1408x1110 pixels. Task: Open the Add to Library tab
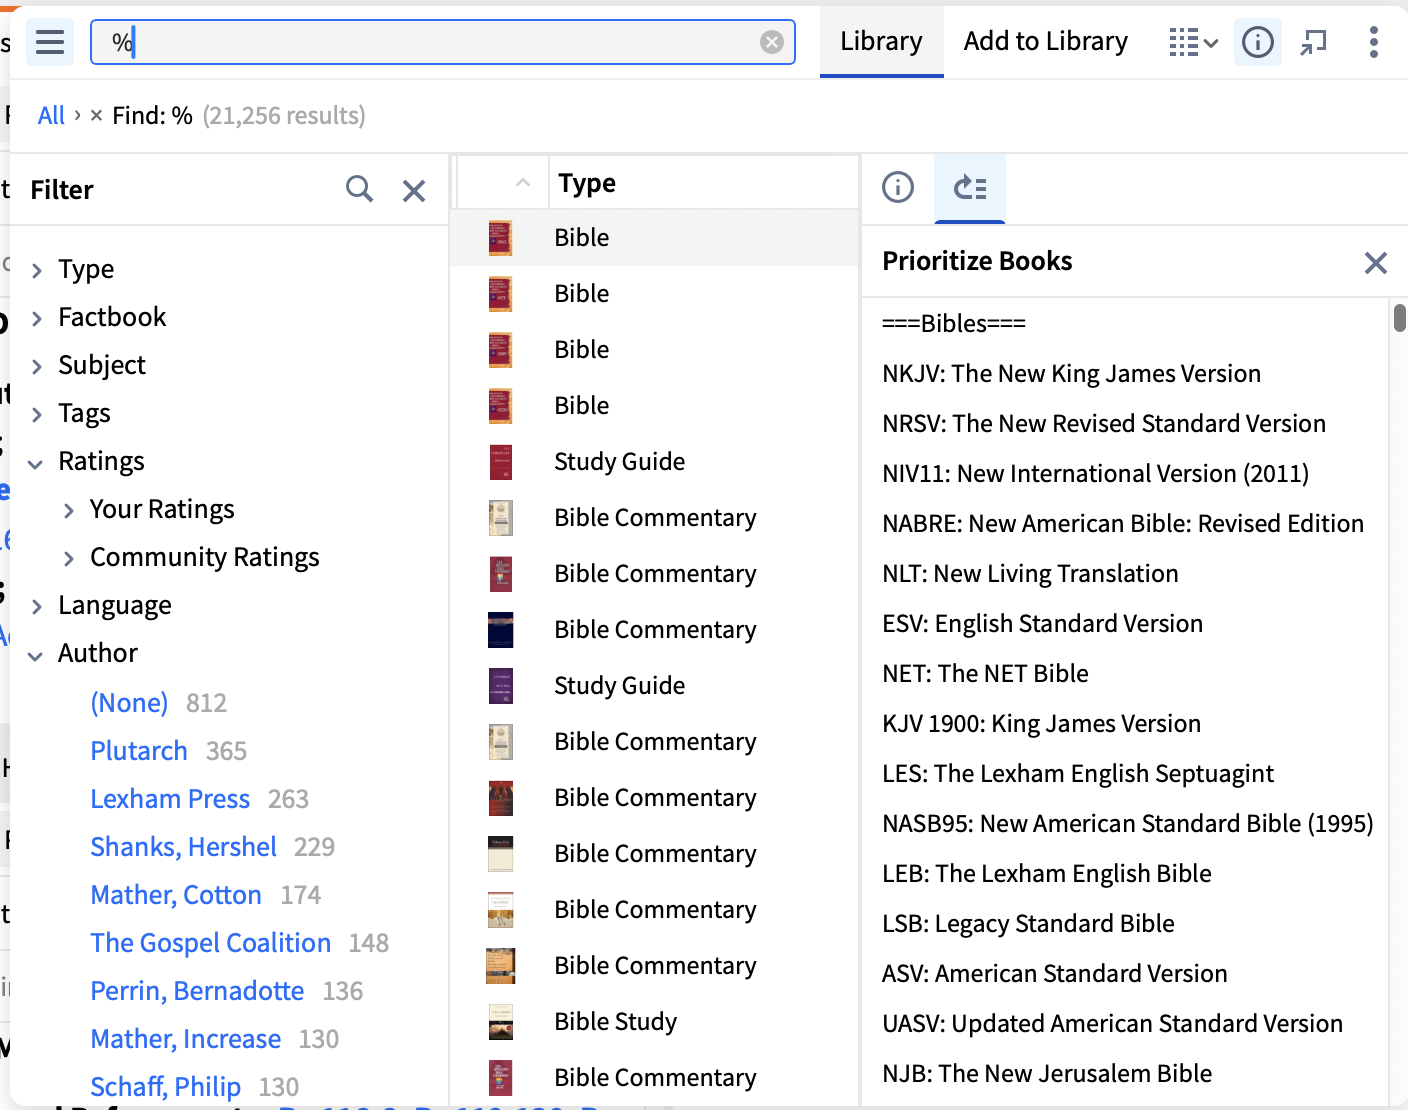1045,41
